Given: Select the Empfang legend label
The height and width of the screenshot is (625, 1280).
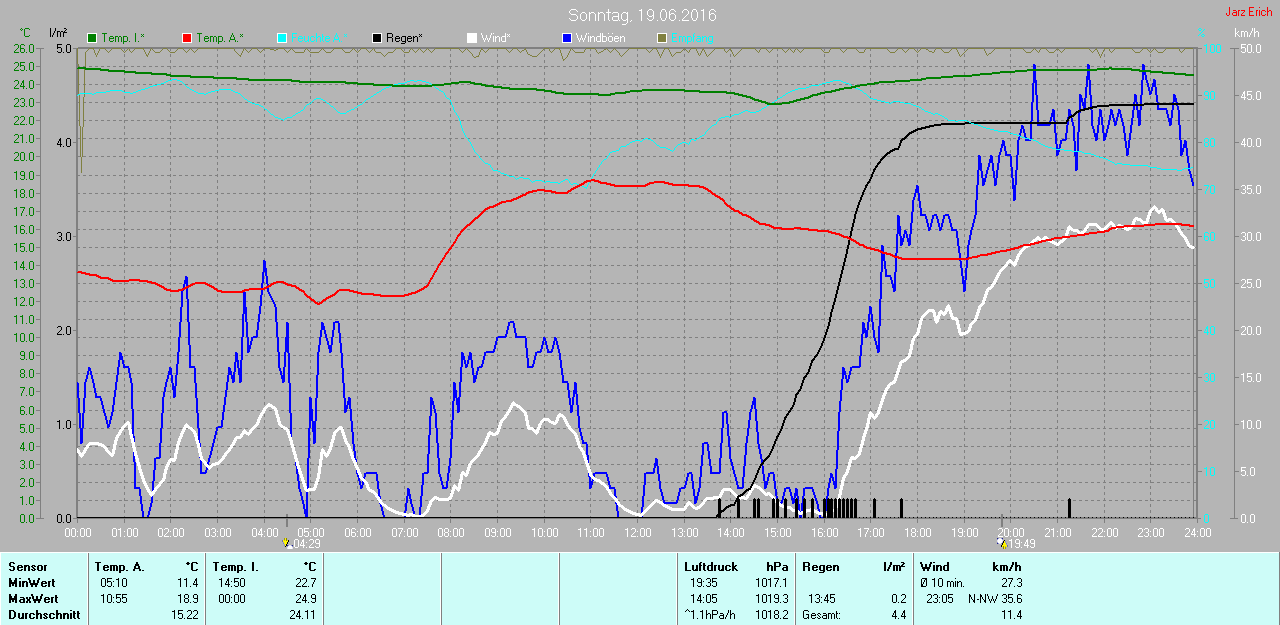Looking at the screenshot, I should click(x=692, y=38).
